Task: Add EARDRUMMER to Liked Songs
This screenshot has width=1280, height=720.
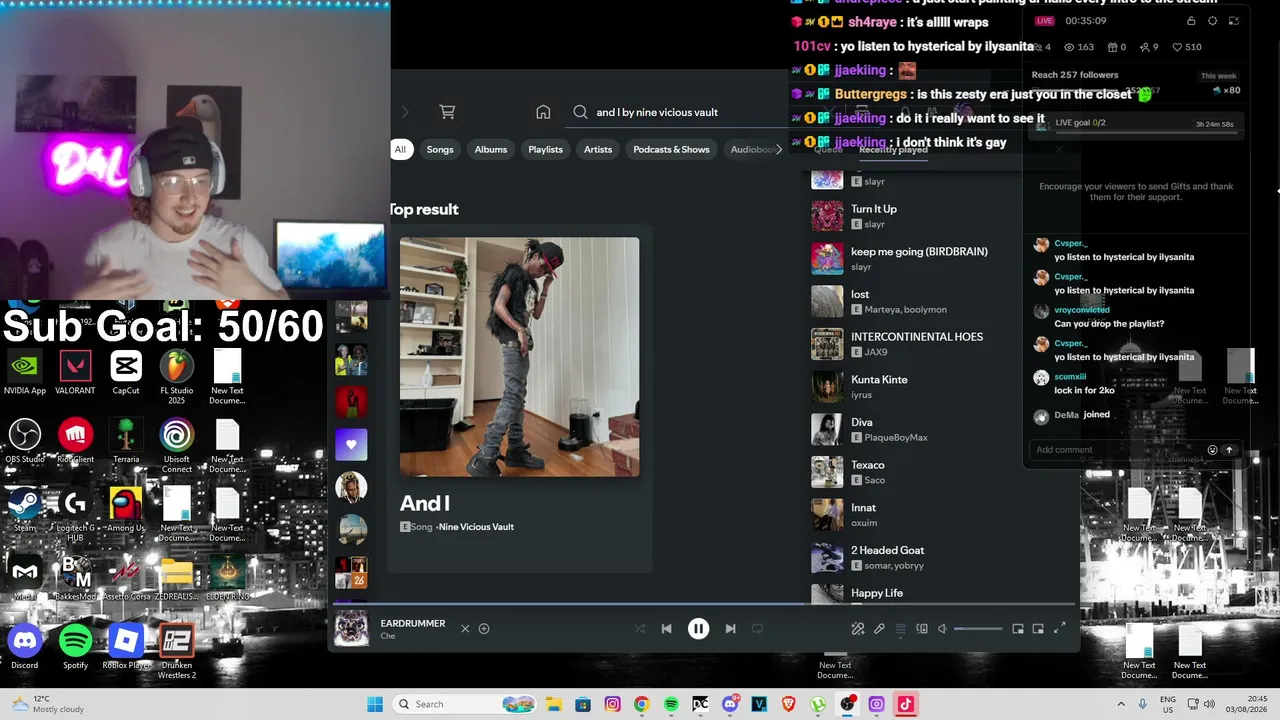Action: click(484, 629)
